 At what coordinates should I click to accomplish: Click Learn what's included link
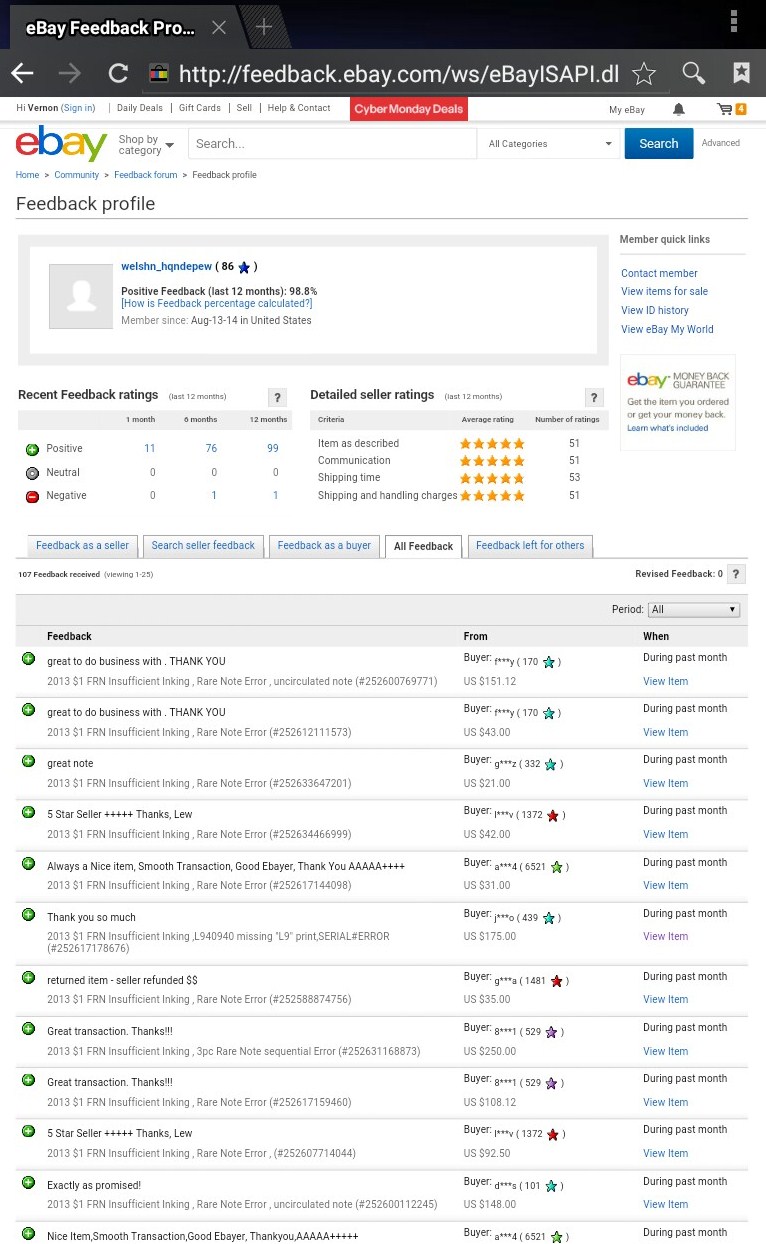pos(668,428)
